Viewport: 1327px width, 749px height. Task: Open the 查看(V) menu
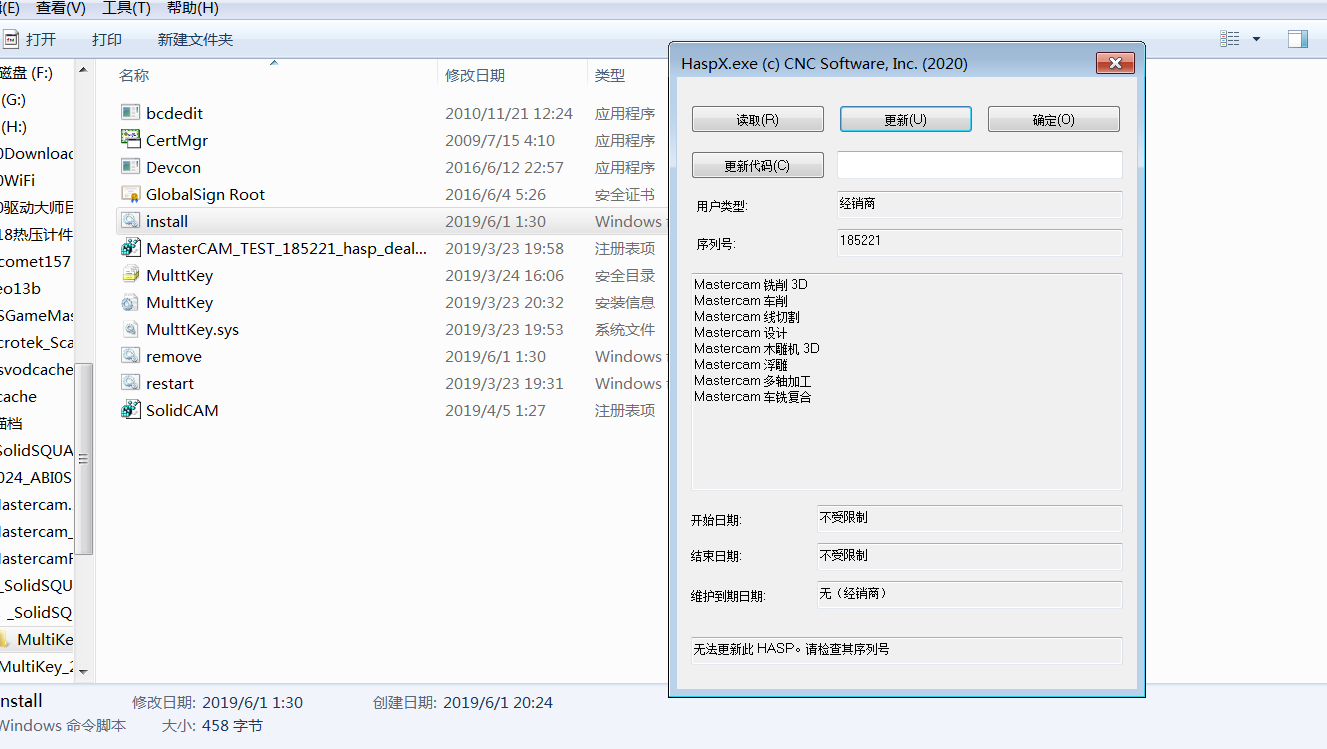coord(61,8)
